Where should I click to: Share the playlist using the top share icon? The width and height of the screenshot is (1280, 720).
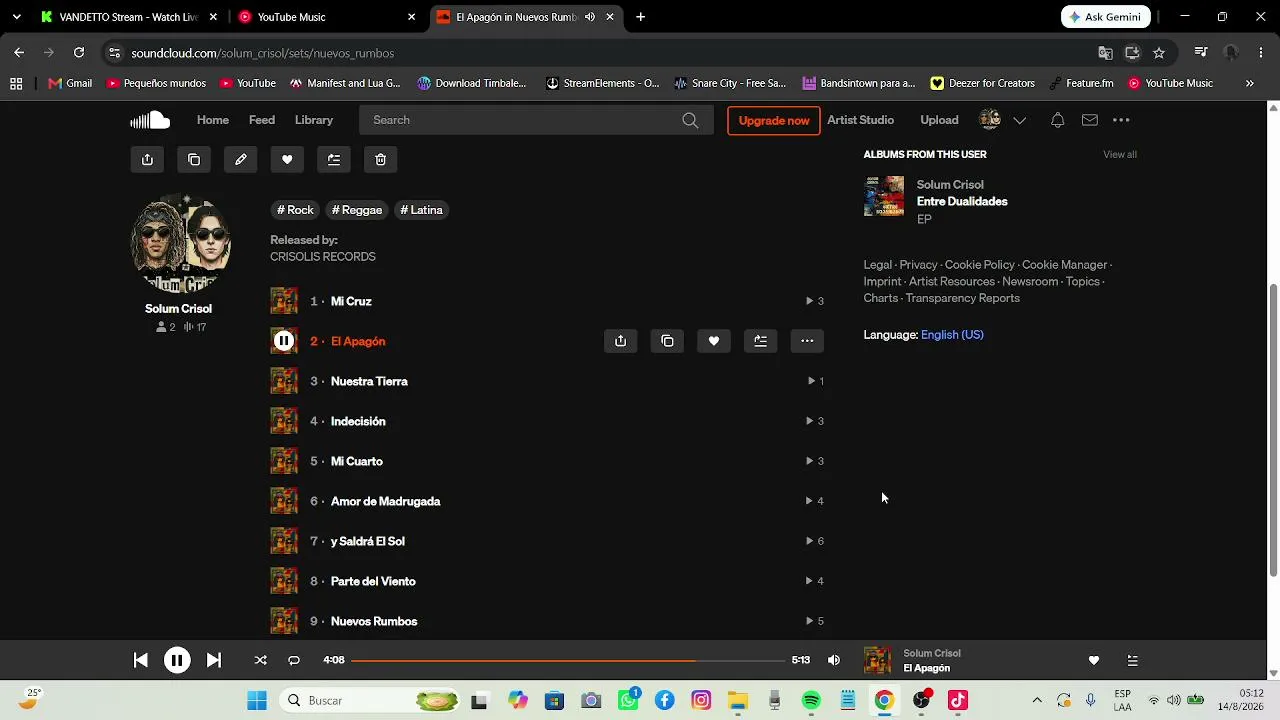click(147, 160)
